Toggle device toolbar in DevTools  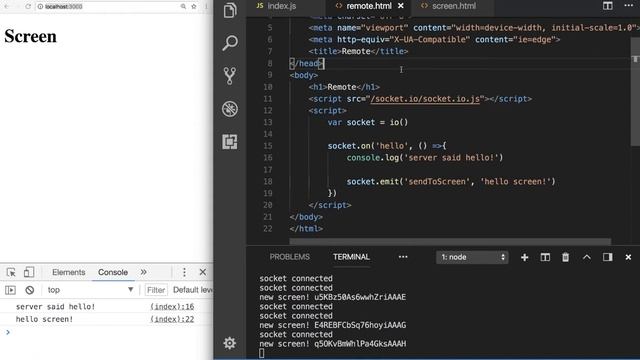coord(29,272)
